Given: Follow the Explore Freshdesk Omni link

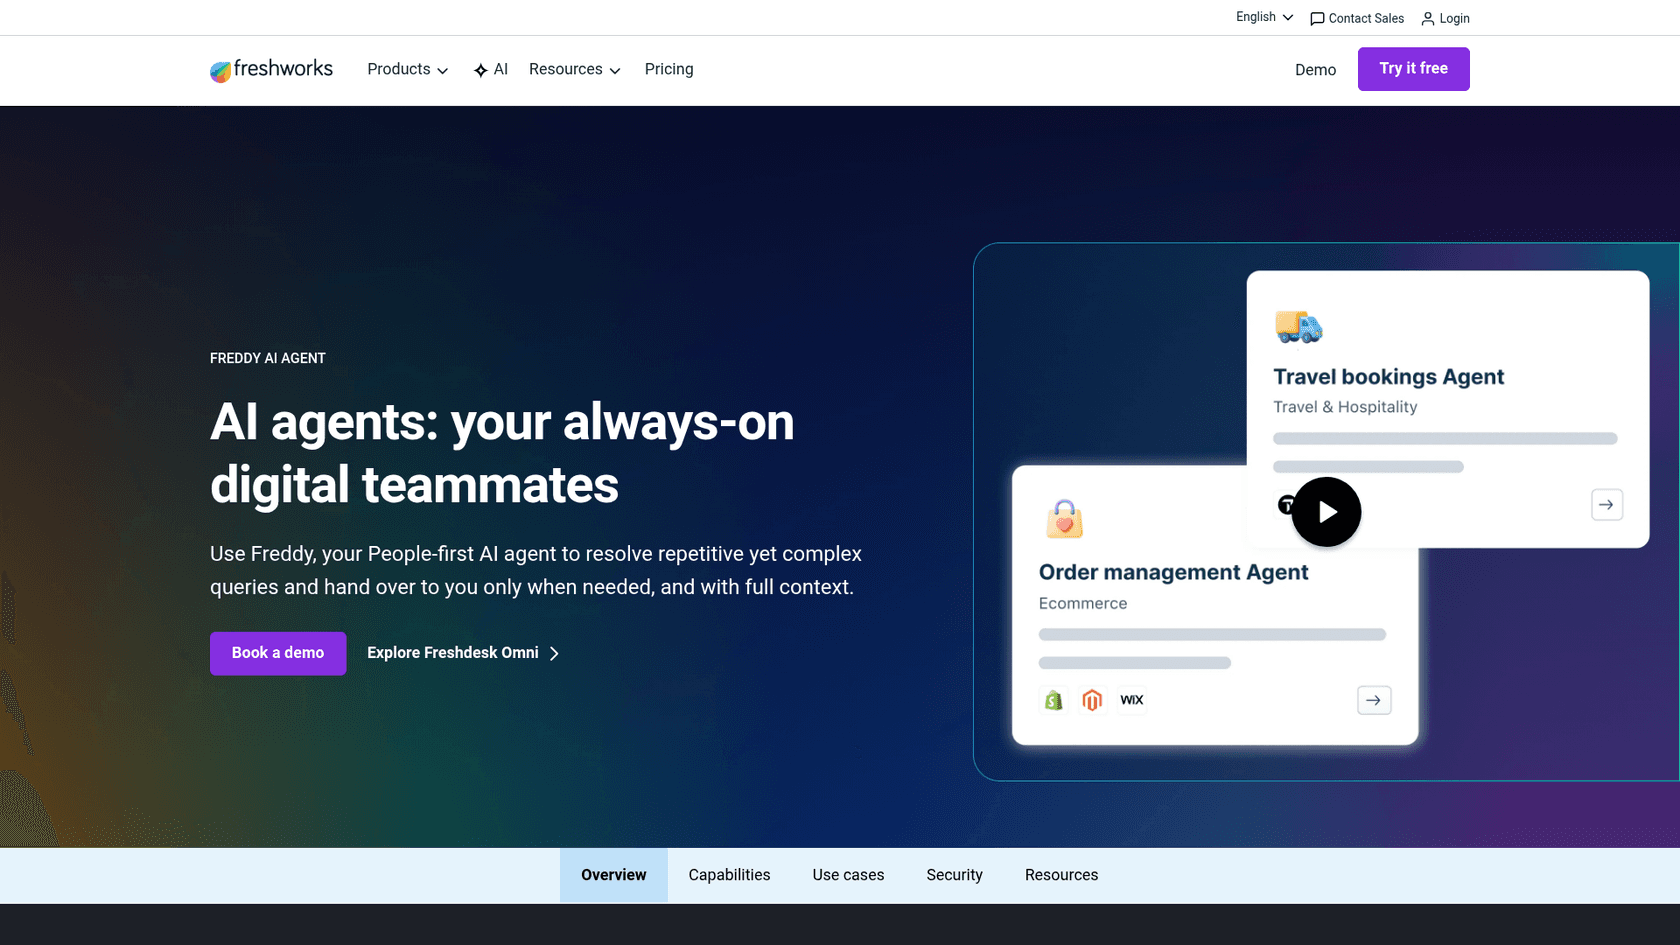Looking at the screenshot, I should [x=463, y=653].
